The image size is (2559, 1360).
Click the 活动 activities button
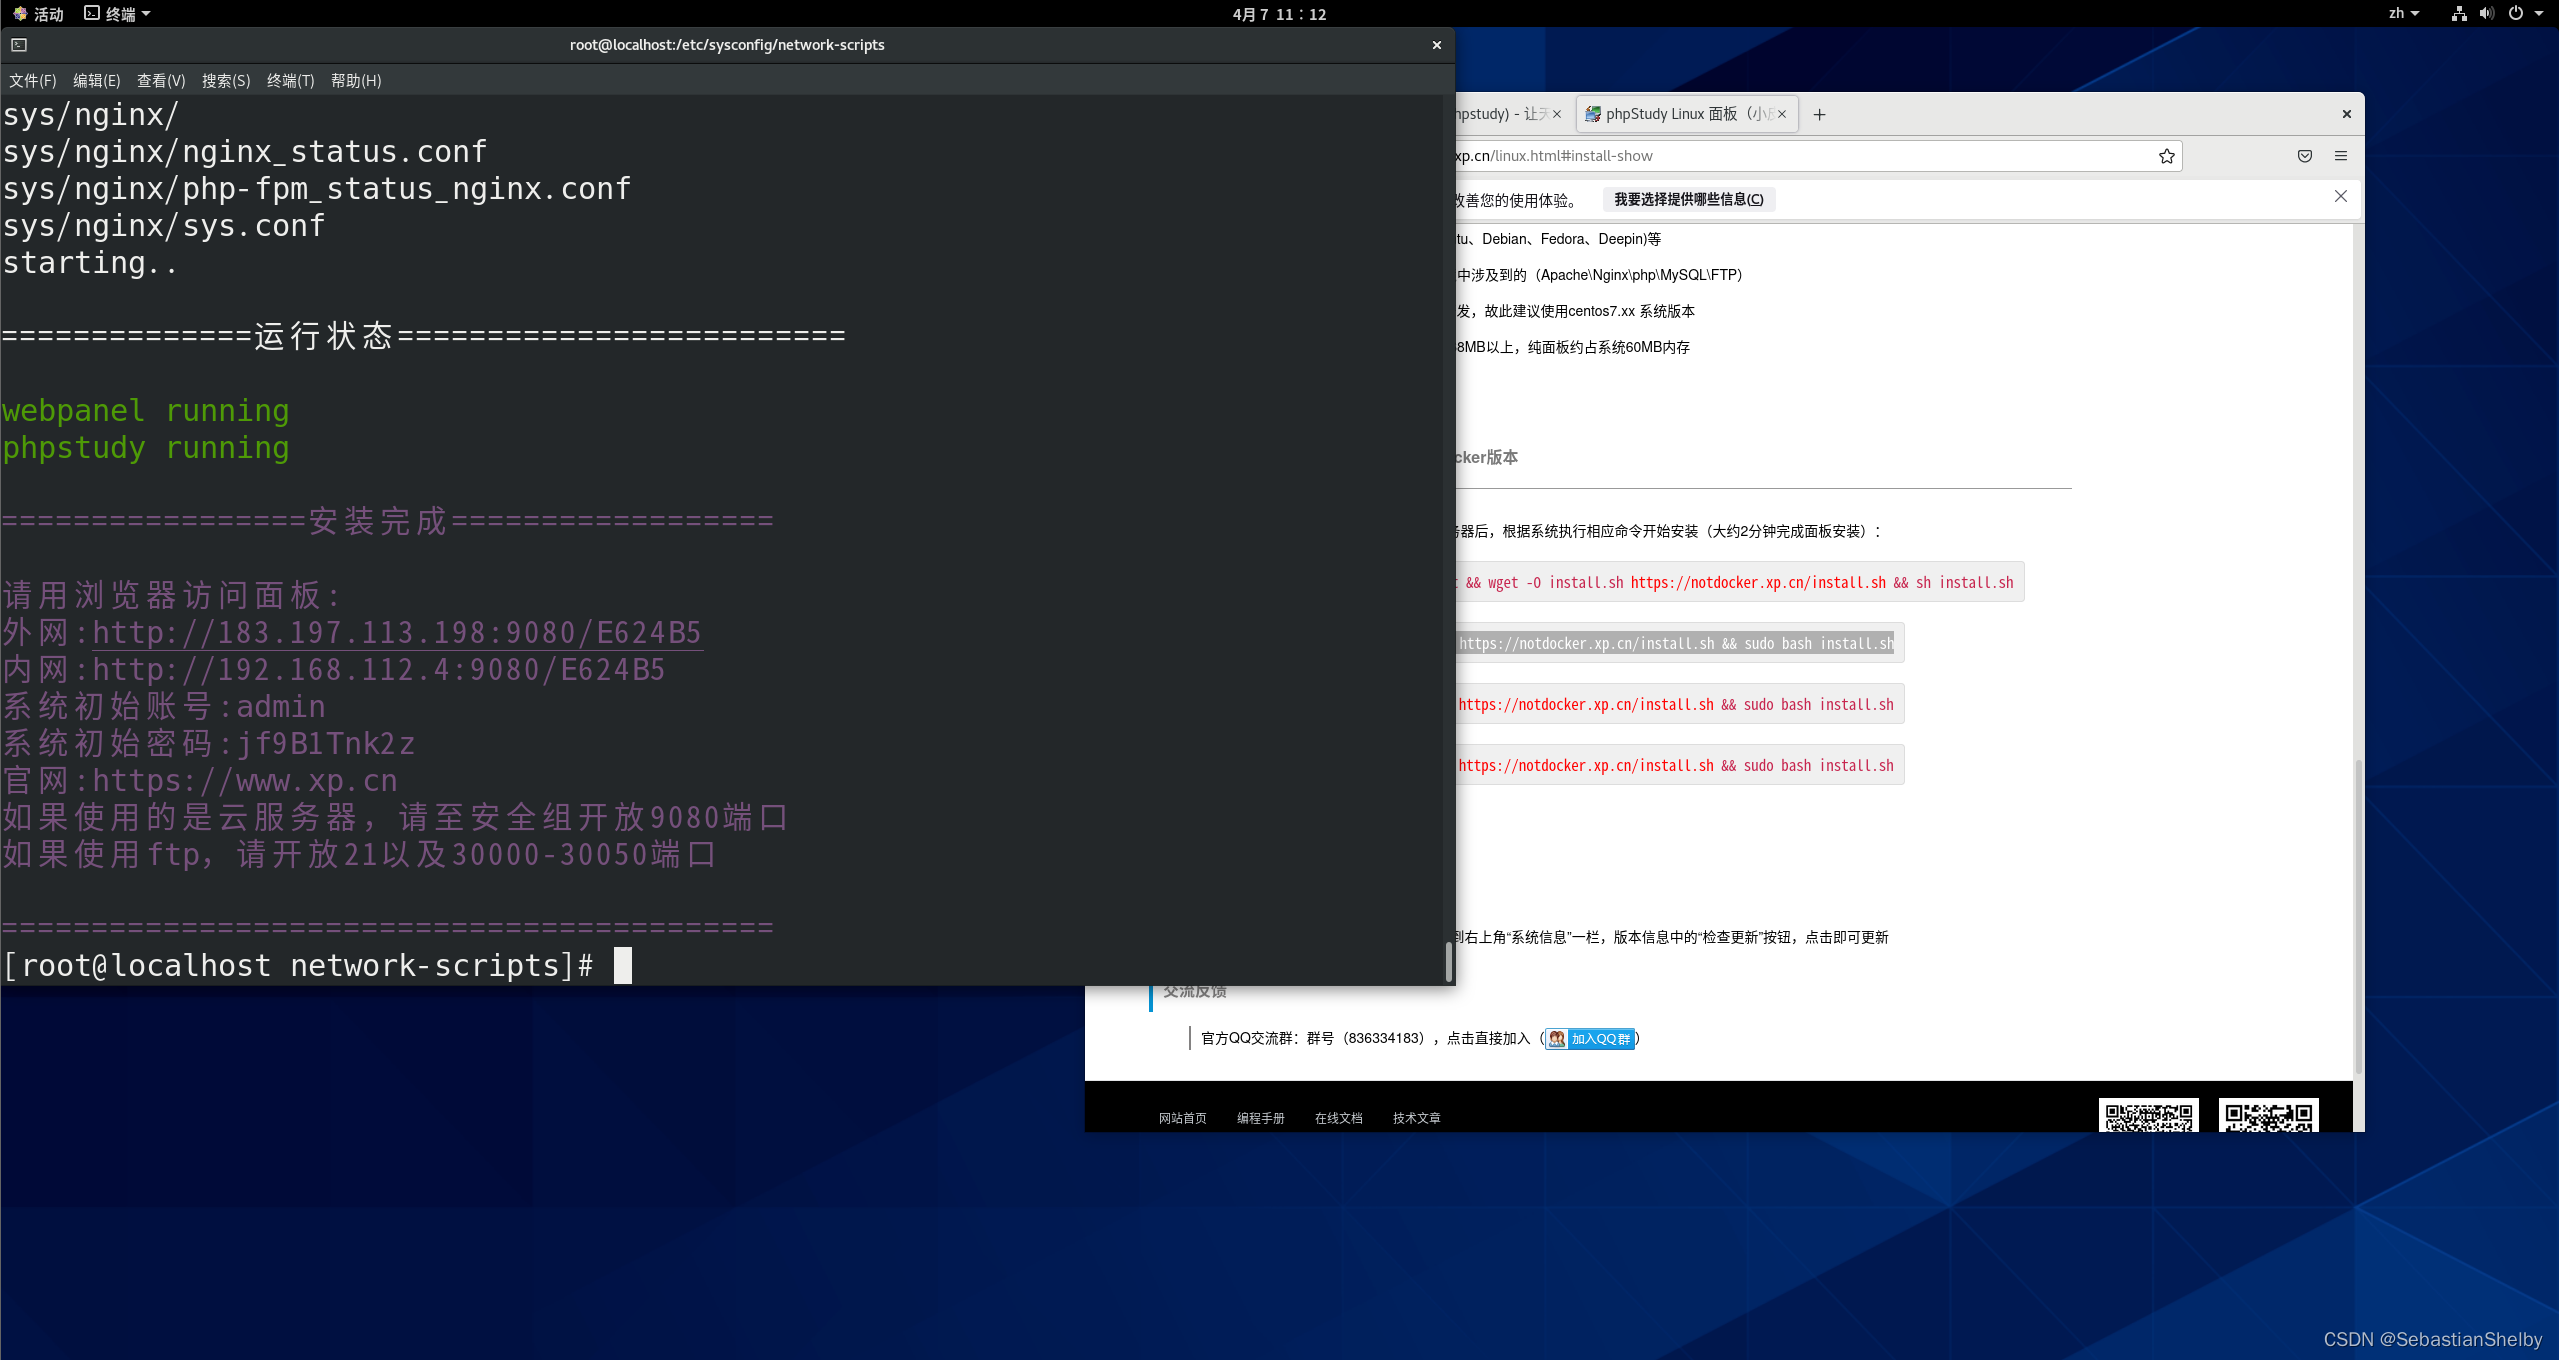38,14
